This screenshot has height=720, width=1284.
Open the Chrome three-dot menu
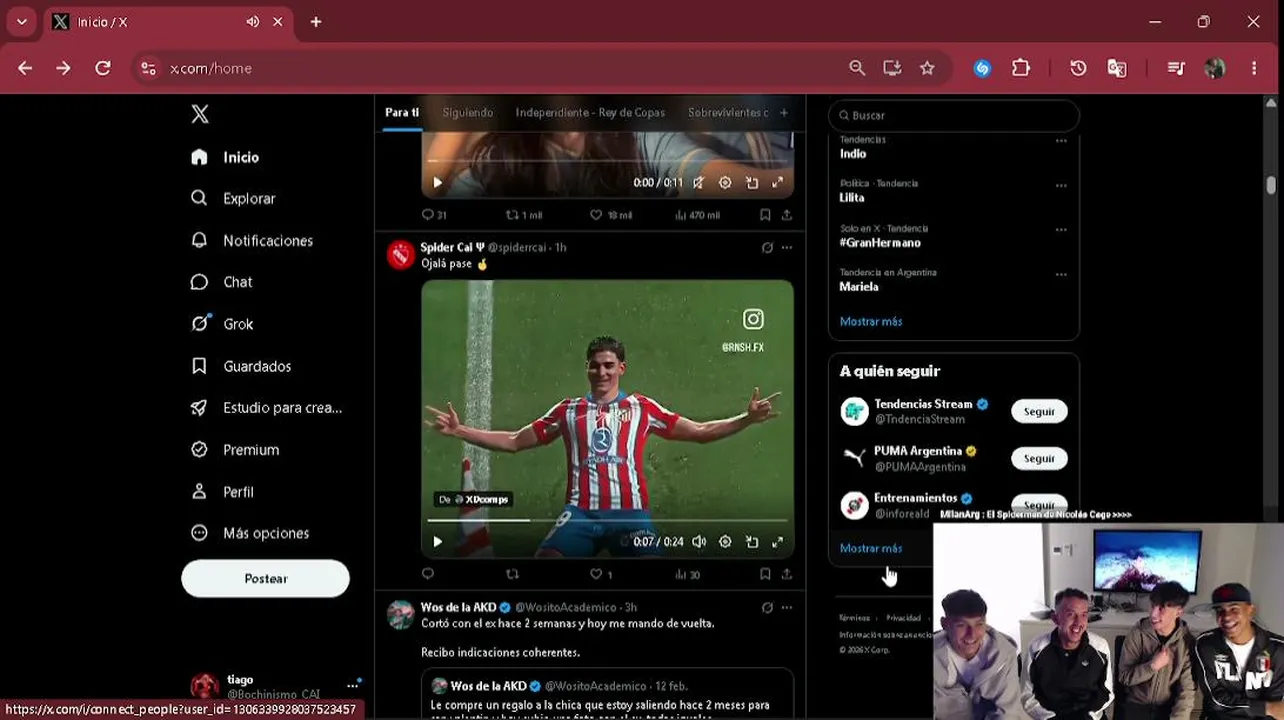coord(1254,68)
